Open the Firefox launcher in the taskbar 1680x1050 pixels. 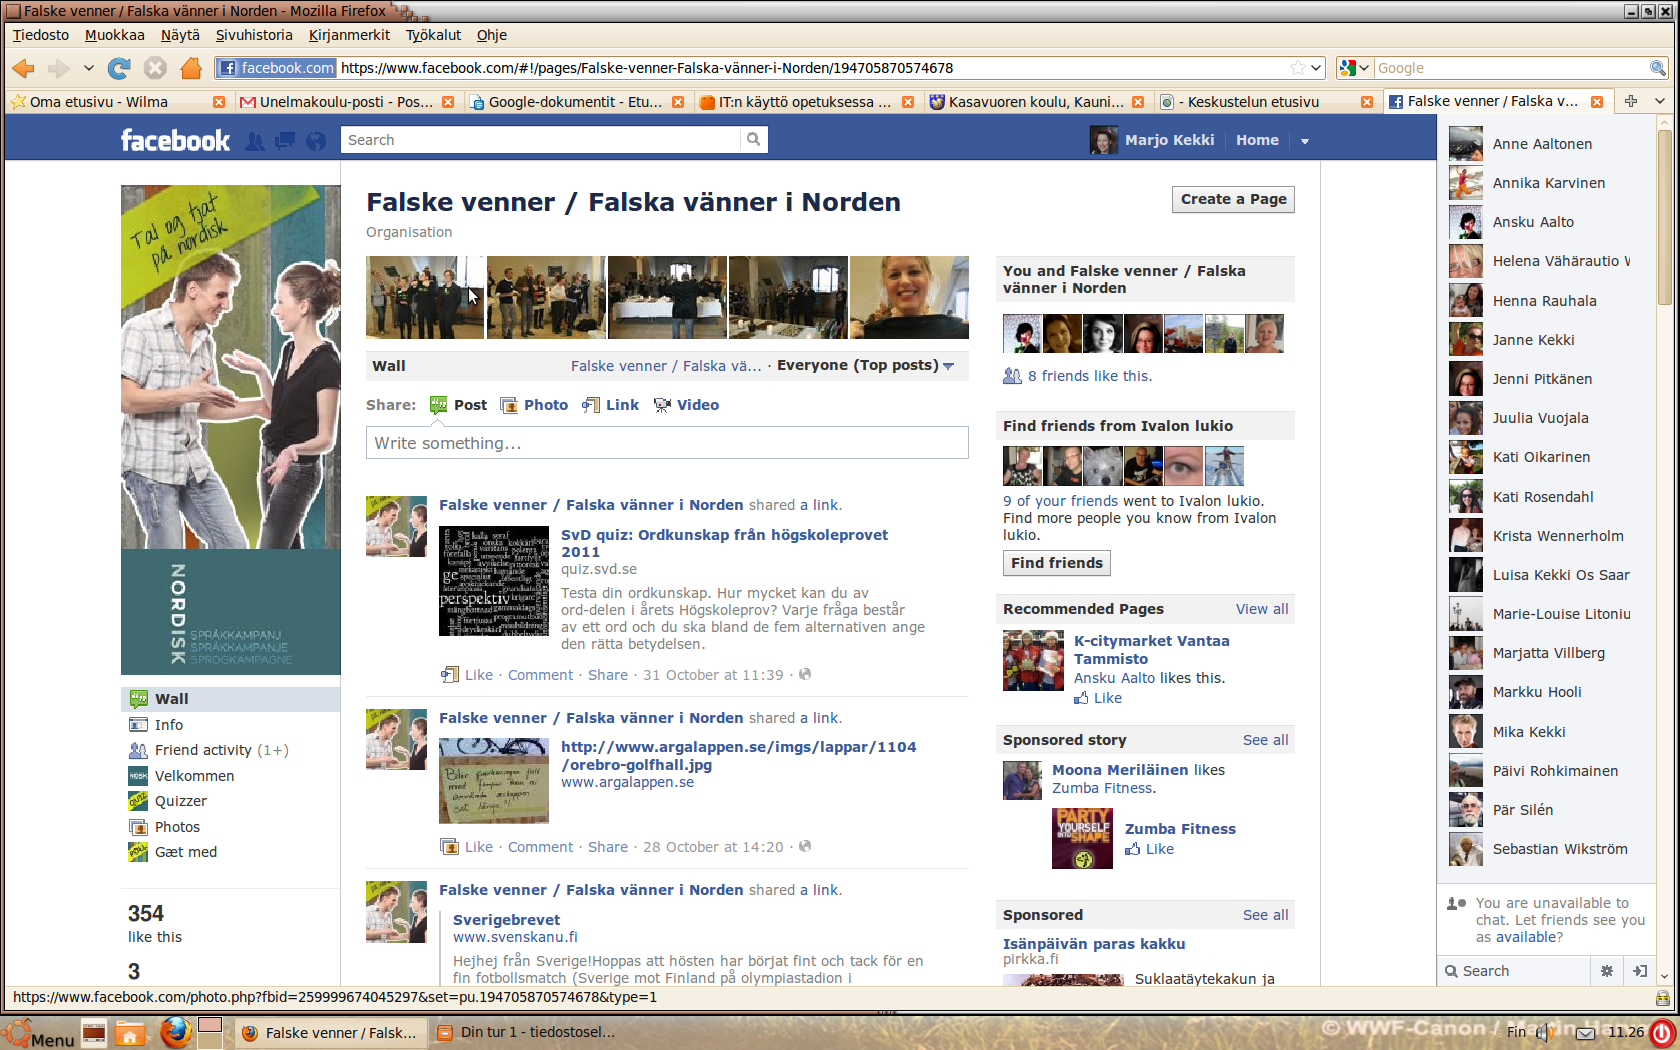176,1032
